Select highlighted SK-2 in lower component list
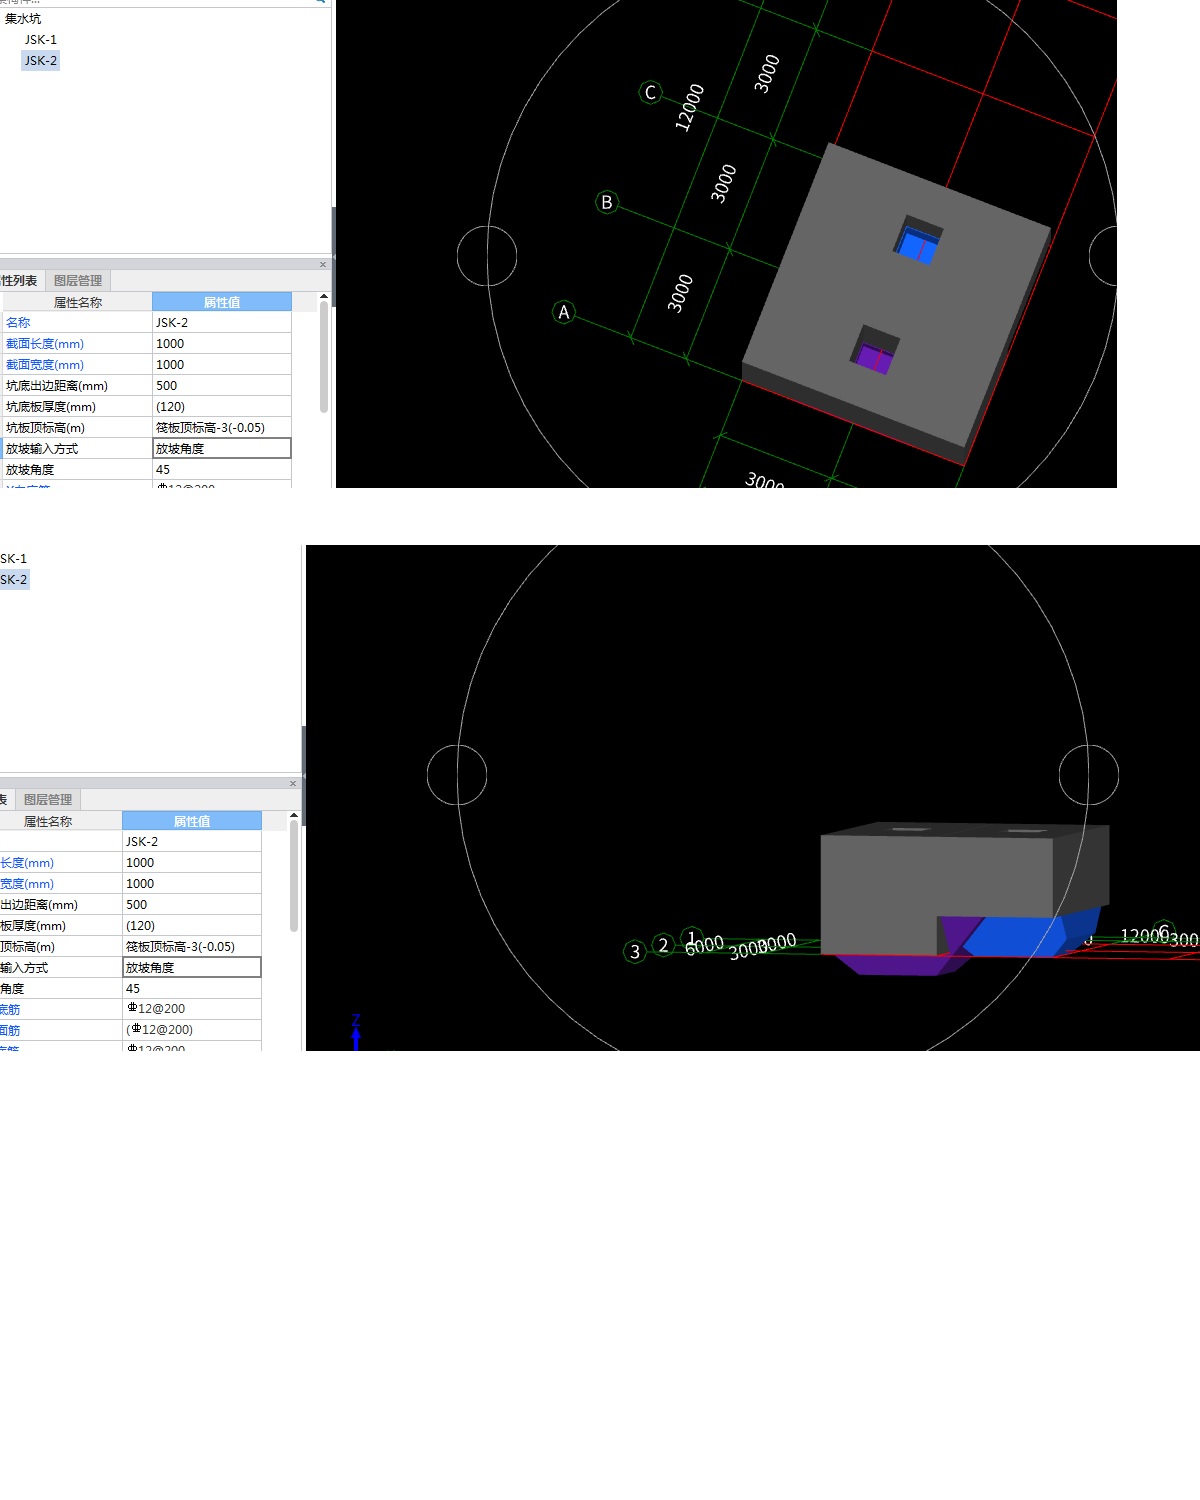 pos(14,580)
